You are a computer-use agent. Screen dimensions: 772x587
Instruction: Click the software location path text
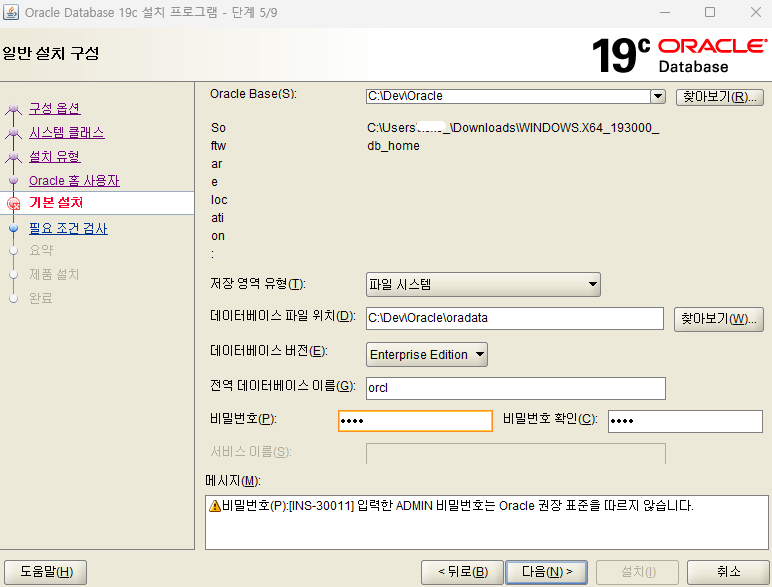(513, 136)
